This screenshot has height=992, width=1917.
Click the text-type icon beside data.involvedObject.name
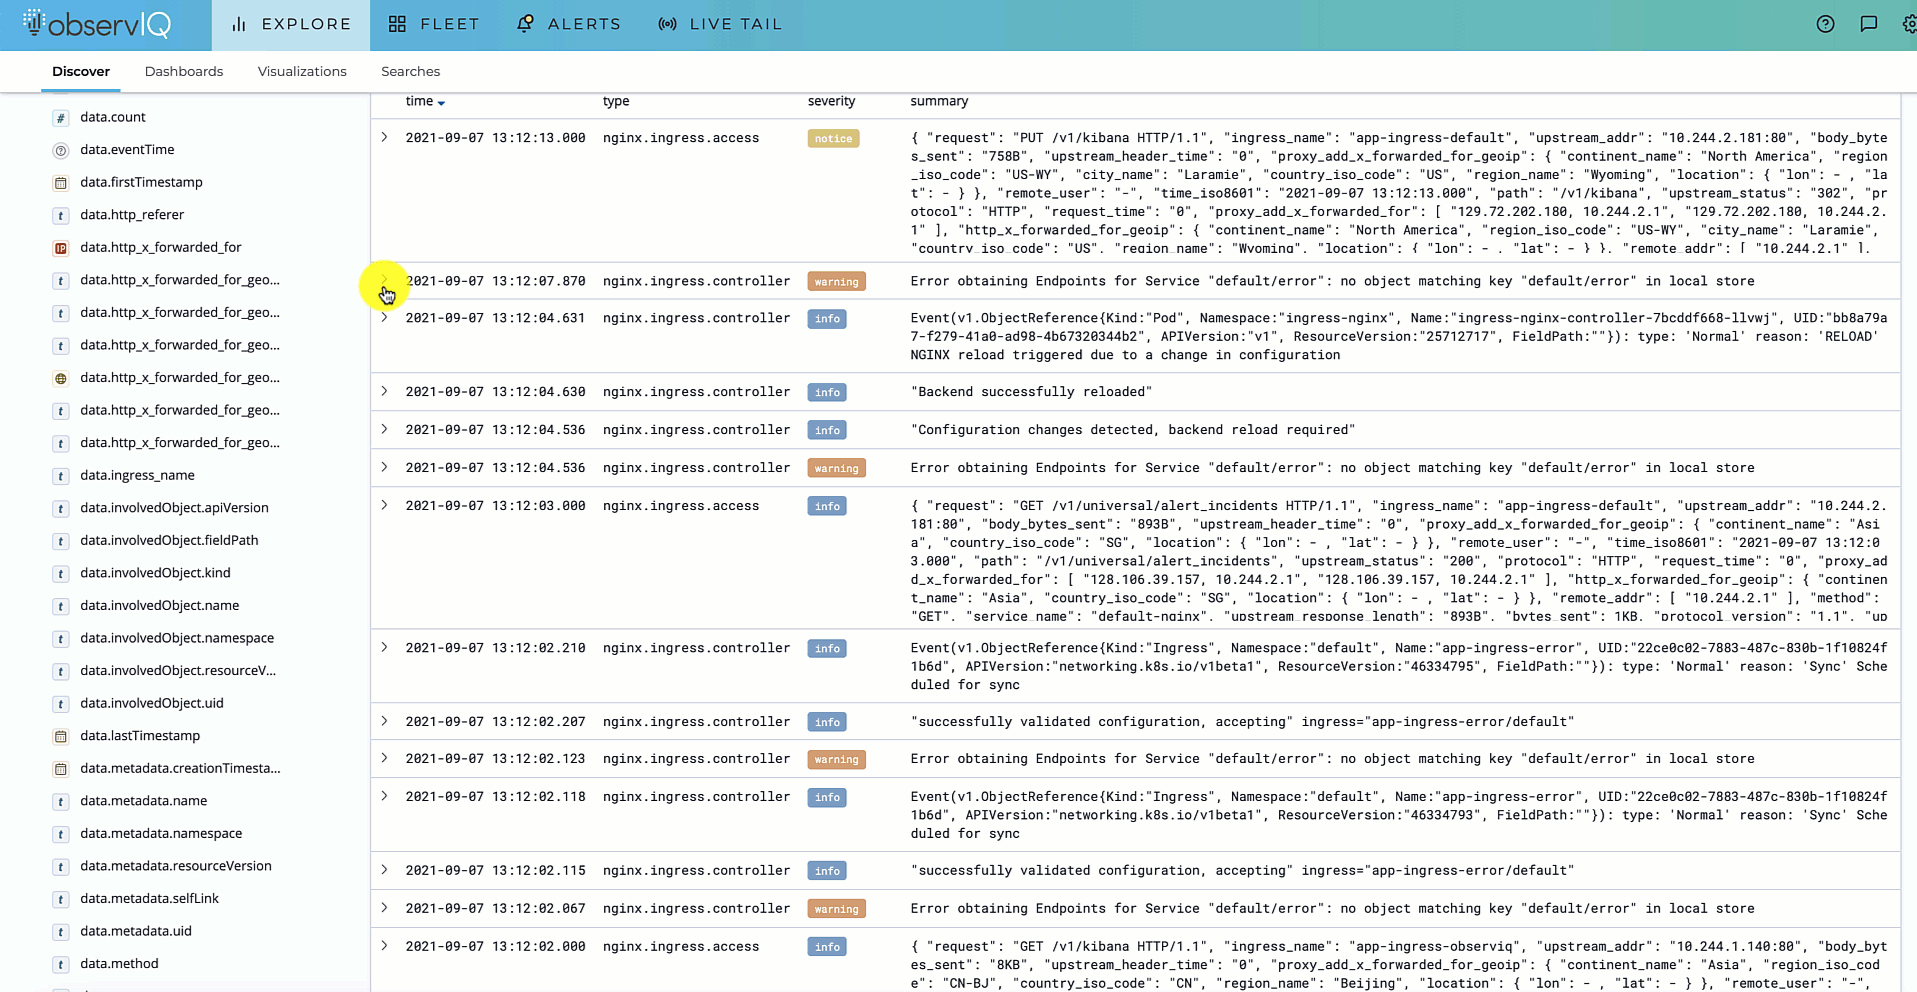pyautogui.click(x=61, y=606)
